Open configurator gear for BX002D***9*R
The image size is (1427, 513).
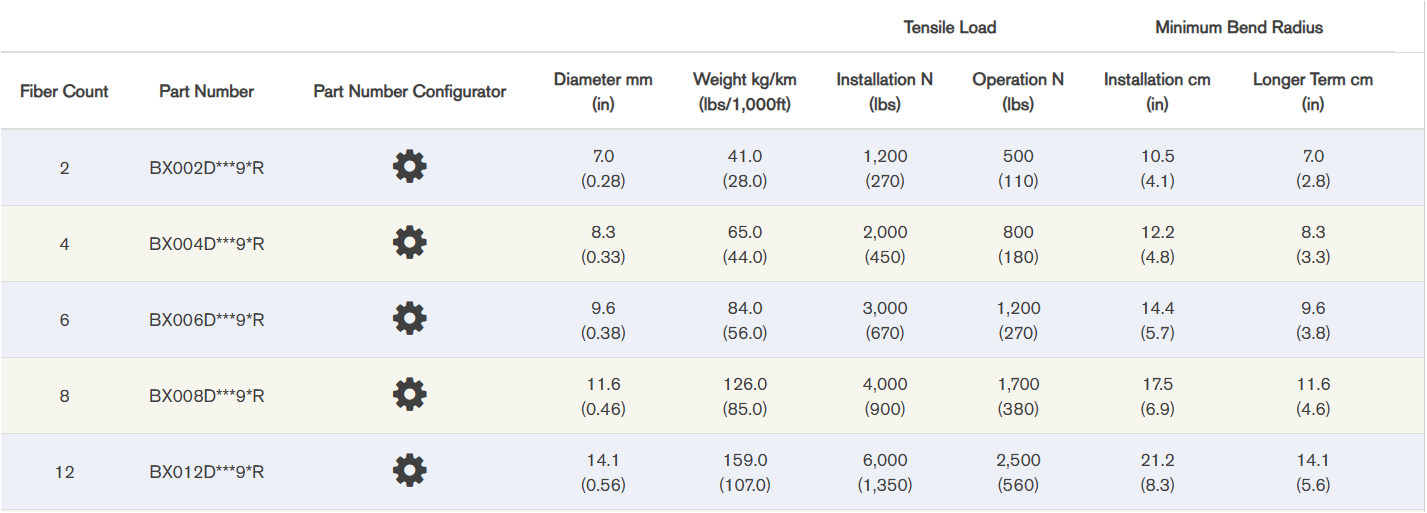pyautogui.click(x=409, y=166)
